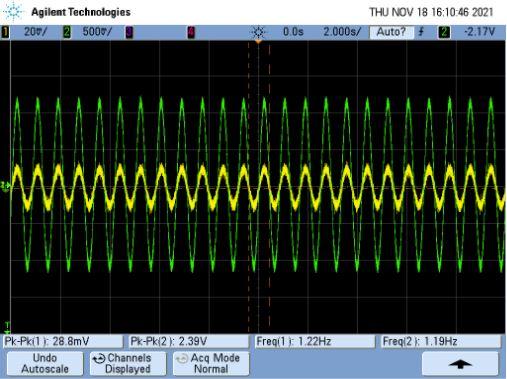
Task: Click the 2.000s/ timebase value
Action: click(x=342, y=32)
